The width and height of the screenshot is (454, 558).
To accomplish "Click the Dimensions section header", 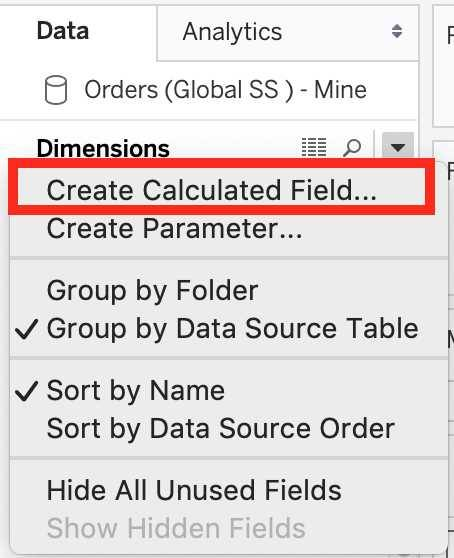I will pyautogui.click(x=103, y=148).
